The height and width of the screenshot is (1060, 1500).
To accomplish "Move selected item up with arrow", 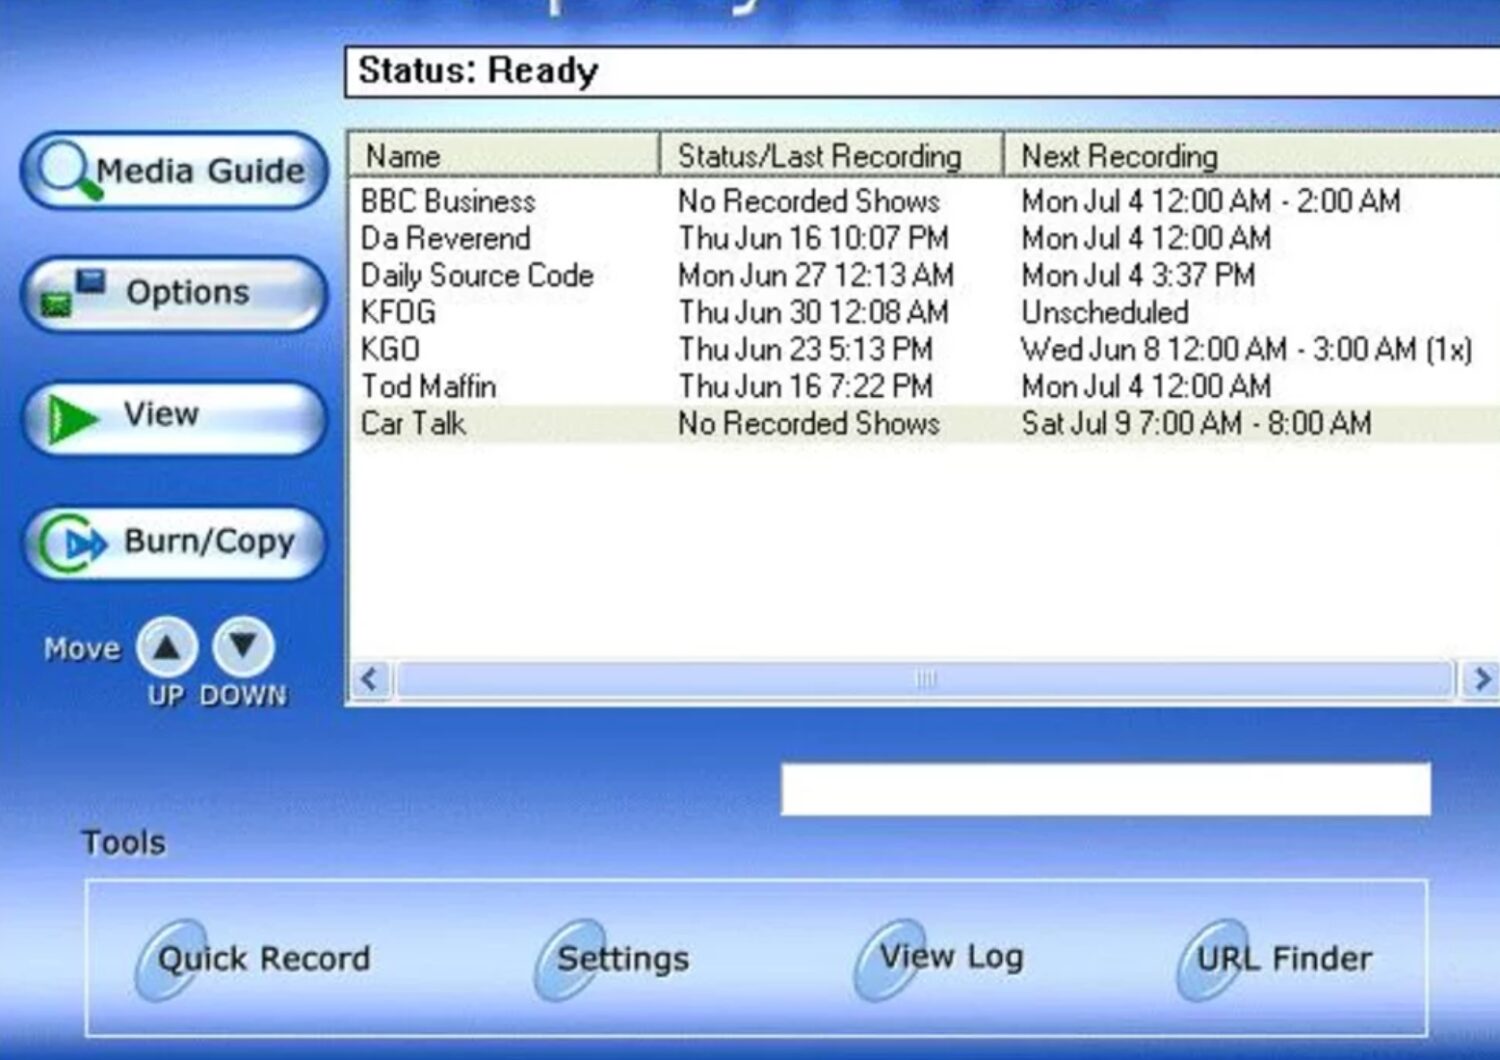I will click(x=167, y=647).
